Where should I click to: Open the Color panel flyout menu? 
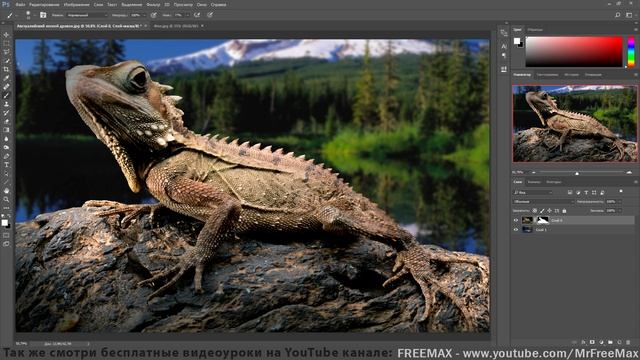635,30
